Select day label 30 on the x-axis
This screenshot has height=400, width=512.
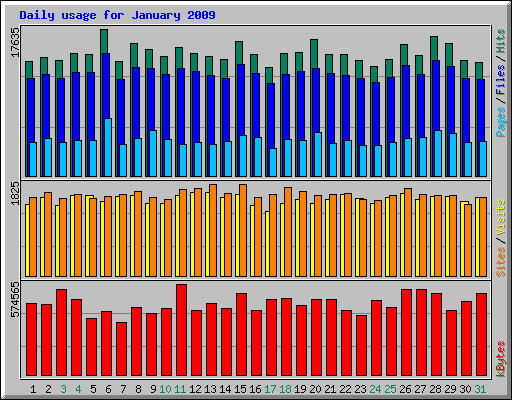click(x=465, y=389)
